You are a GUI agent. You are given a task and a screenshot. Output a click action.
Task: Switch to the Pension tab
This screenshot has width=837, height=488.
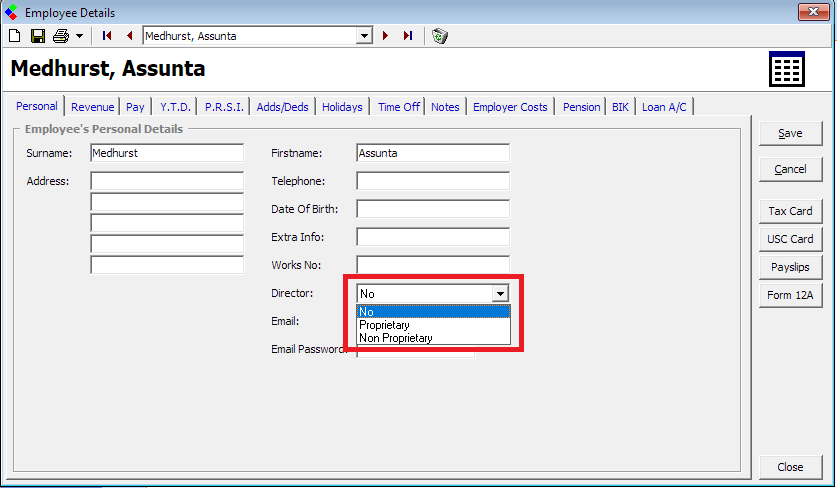(581, 107)
